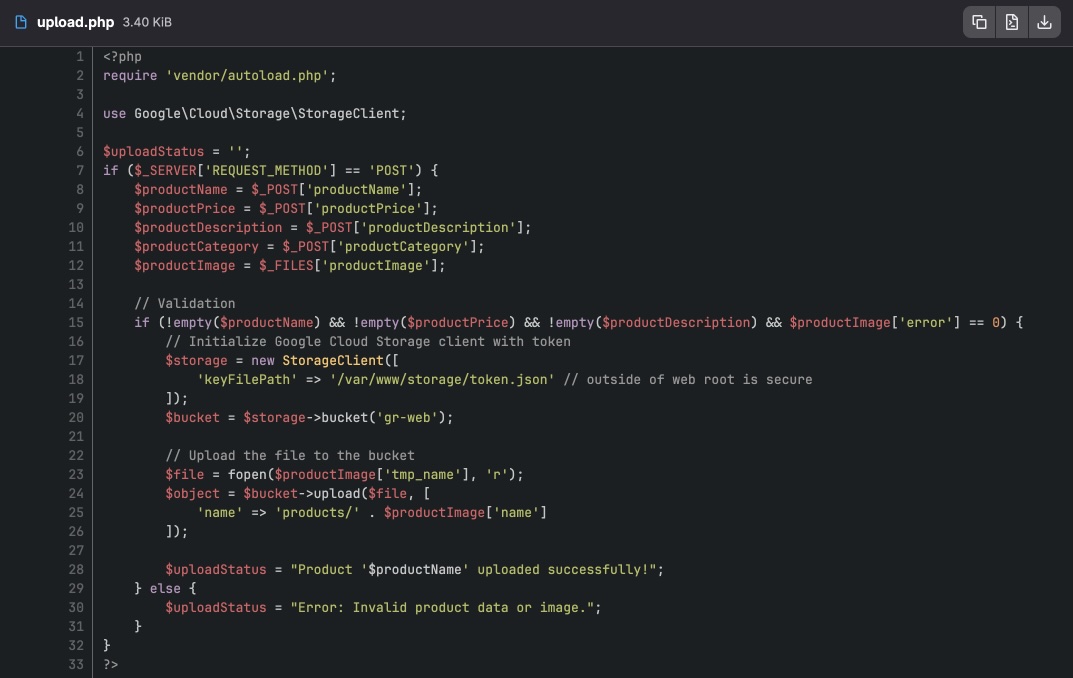Screen dimensions: 1073x678
Task: Select line number 1
Action: tap(80, 56)
